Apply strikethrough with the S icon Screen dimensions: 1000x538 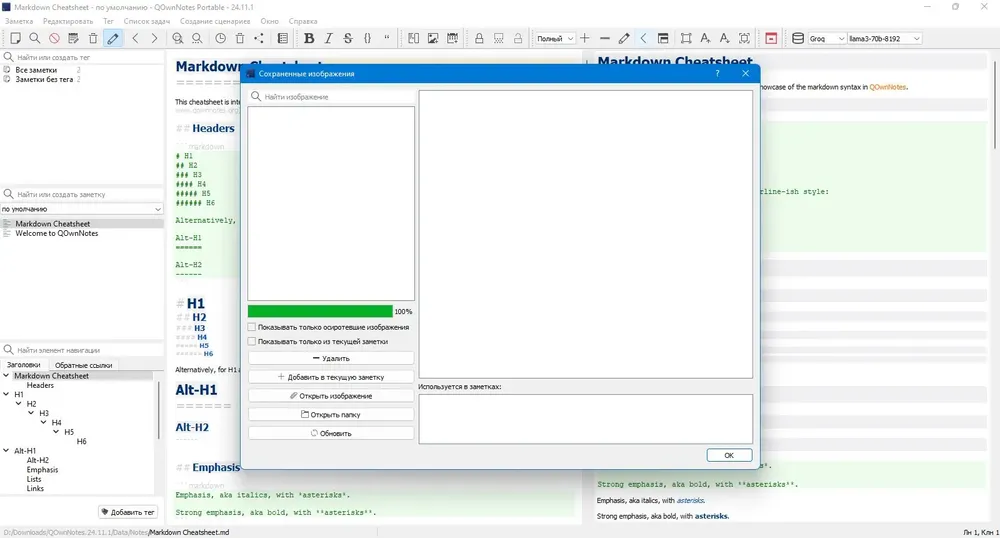348,38
